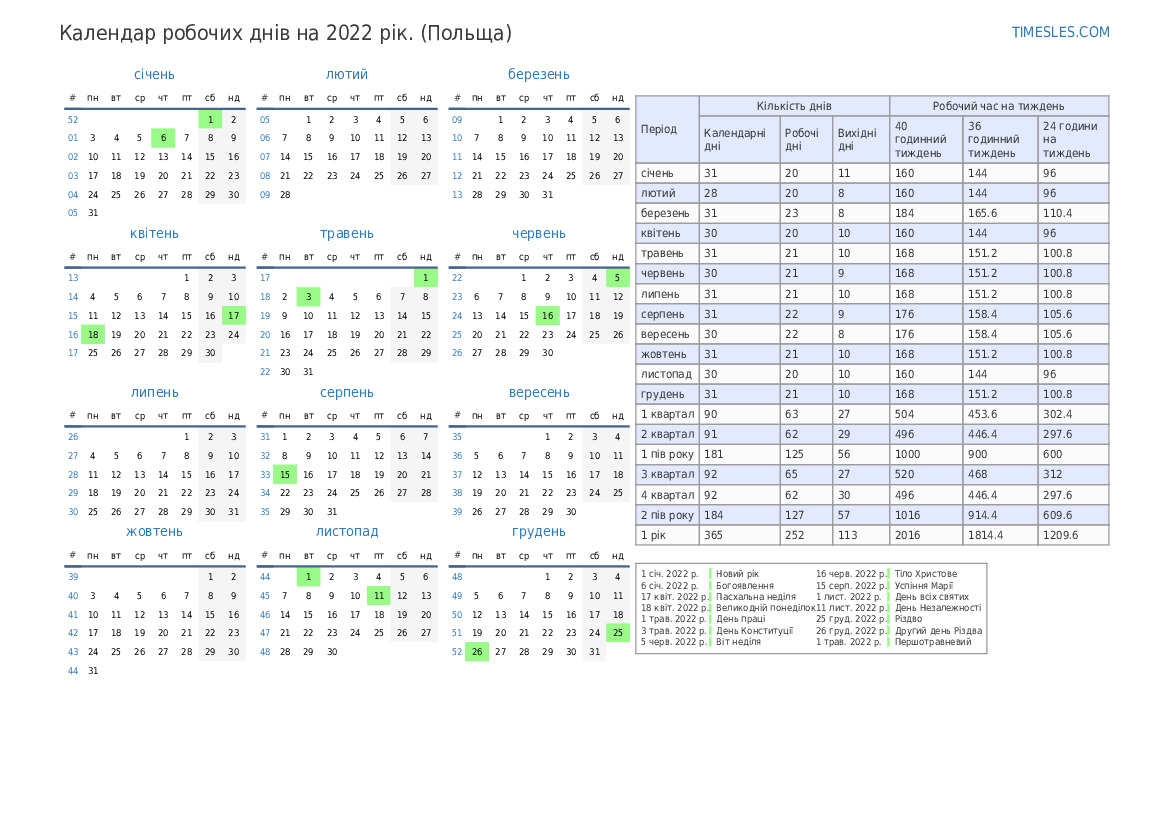This screenshot has width=1169, height=827.
Task: Click the 'День Конституції' legend entry
Action: 754,631
